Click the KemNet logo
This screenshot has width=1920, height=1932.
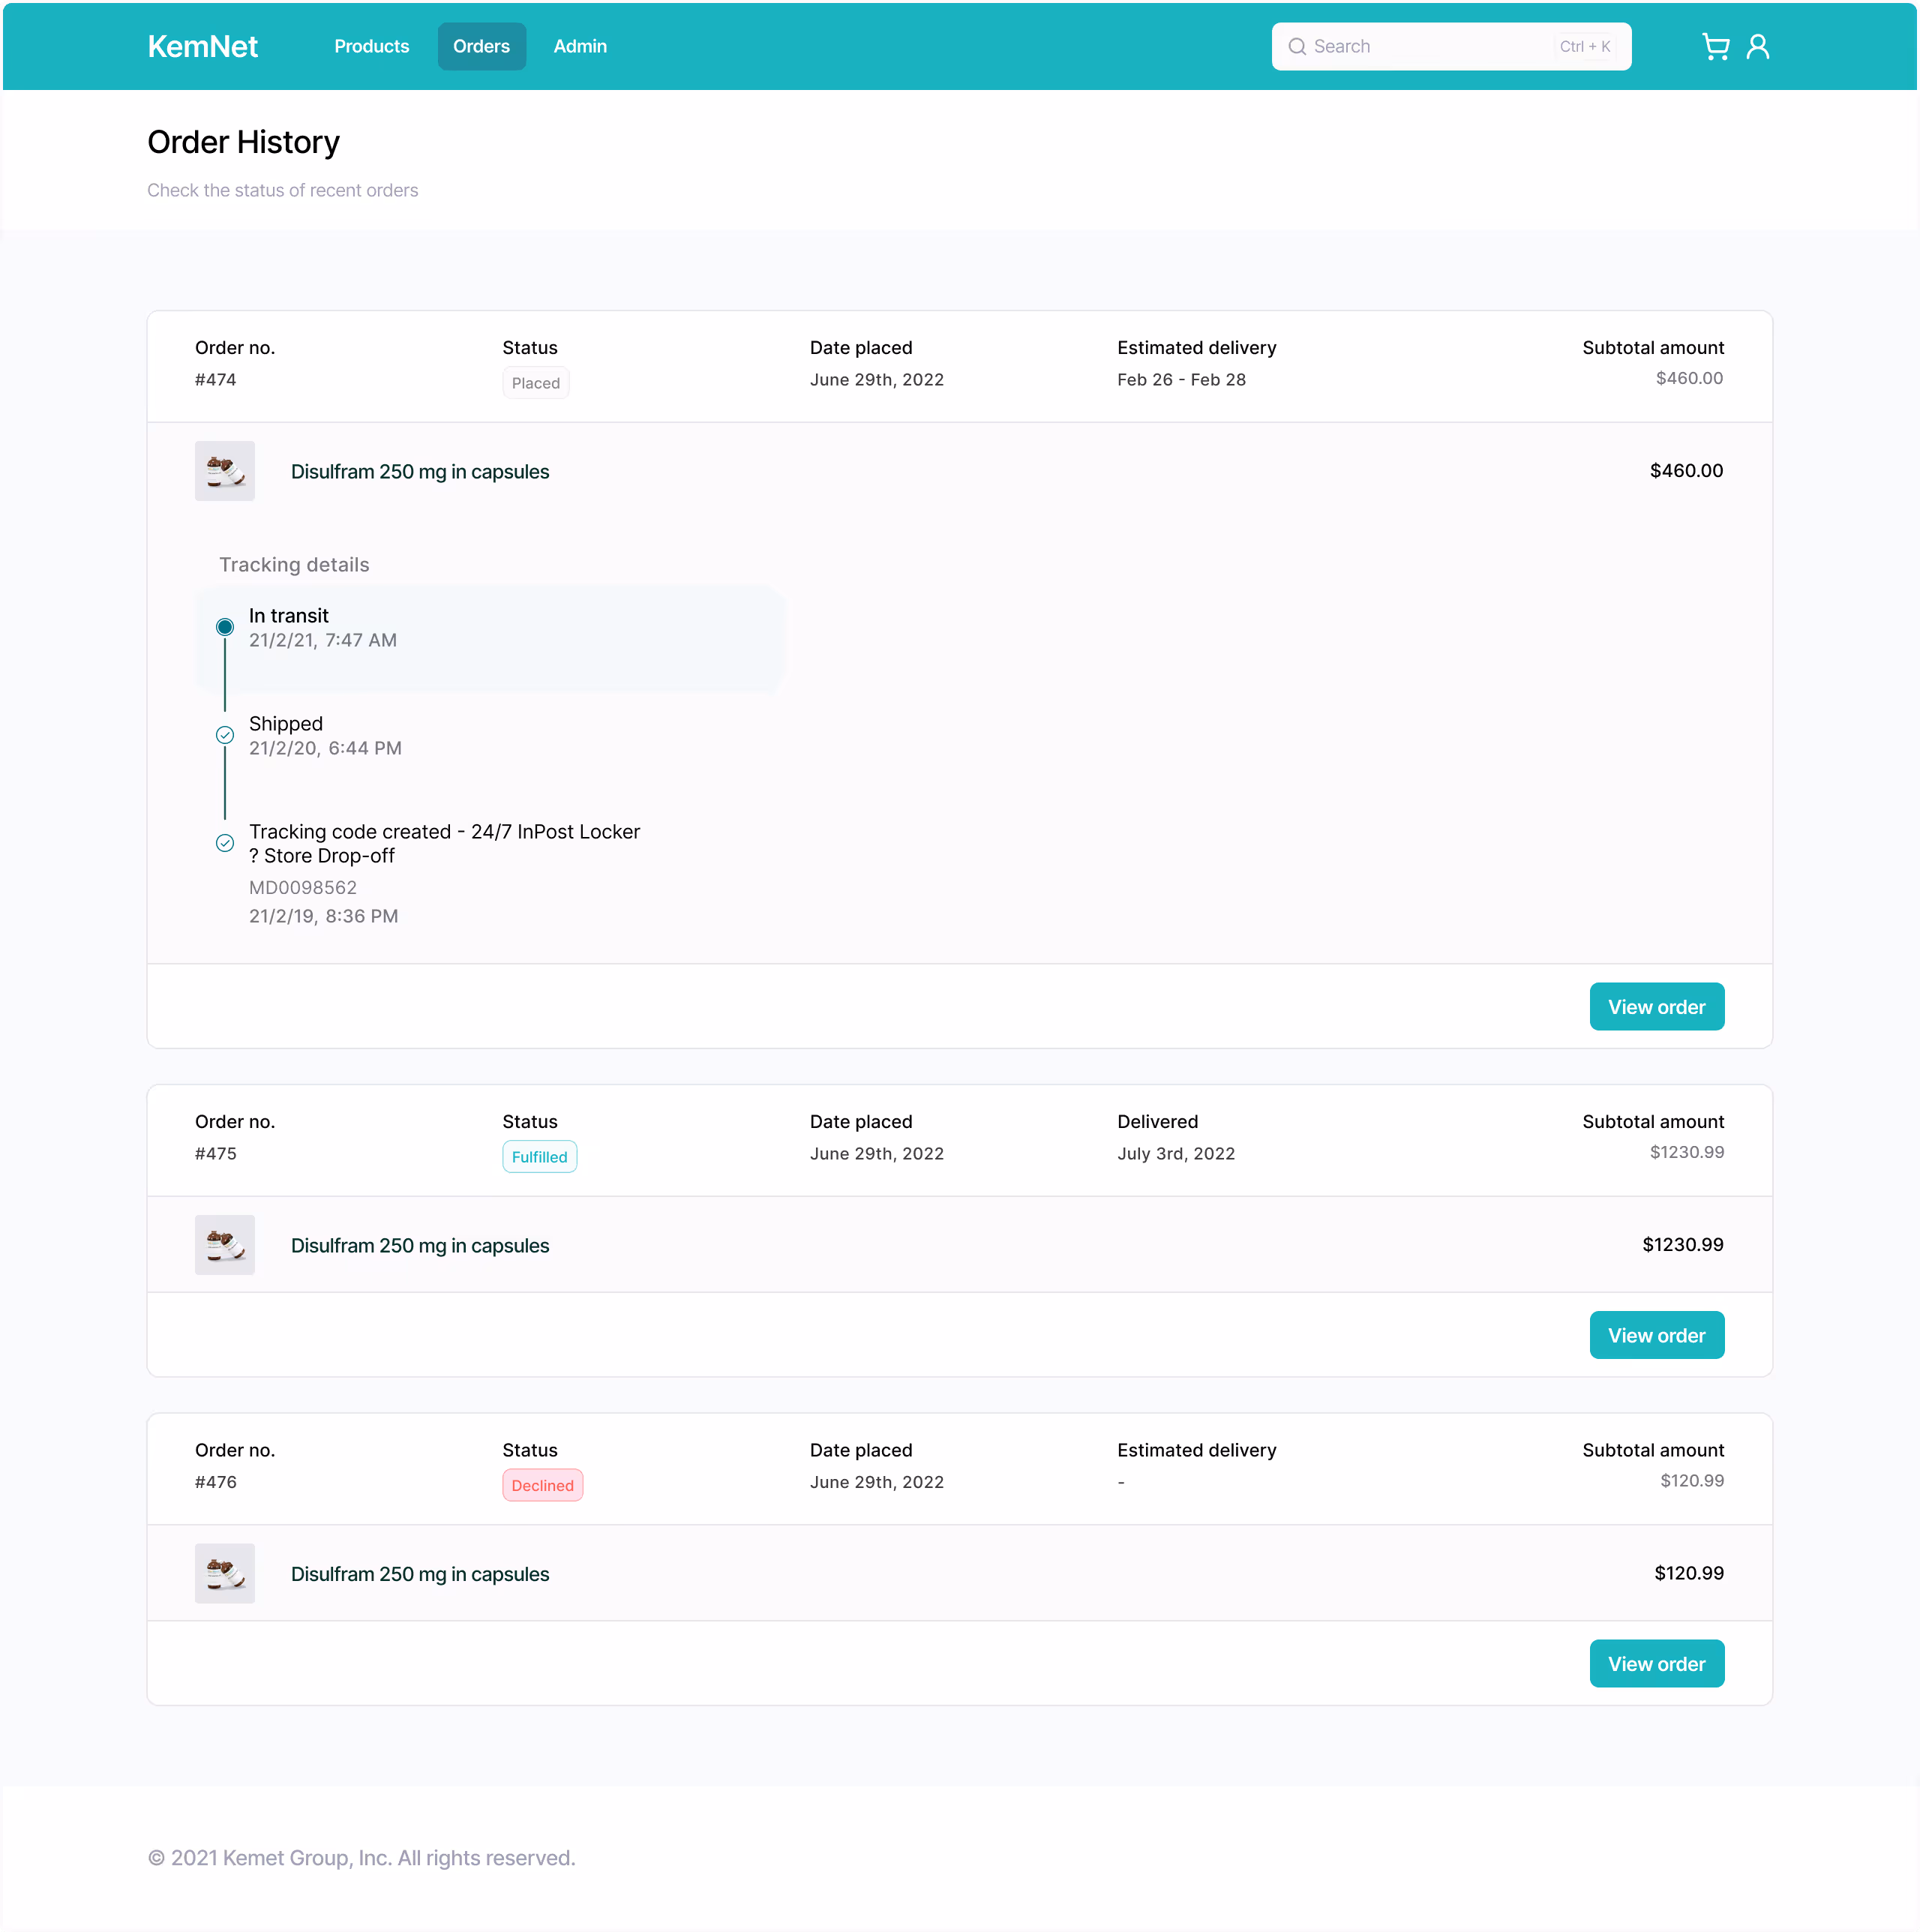click(x=203, y=47)
